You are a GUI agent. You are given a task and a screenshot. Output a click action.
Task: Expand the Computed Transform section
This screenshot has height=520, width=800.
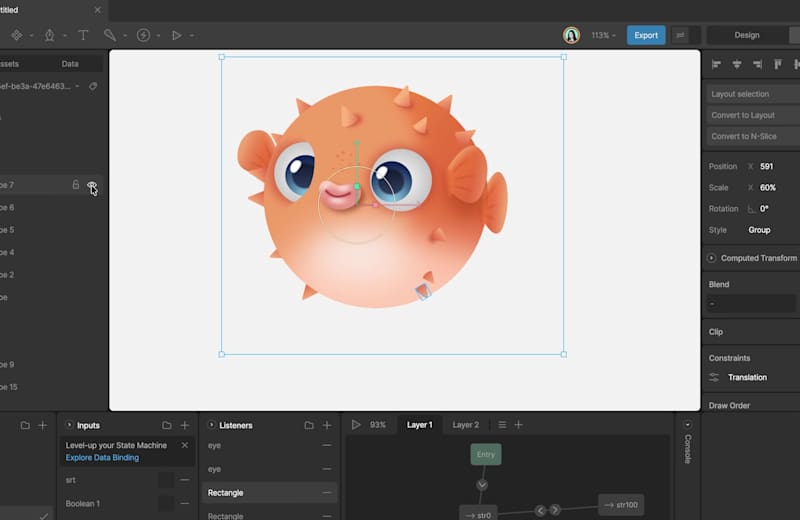pos(711,258)
